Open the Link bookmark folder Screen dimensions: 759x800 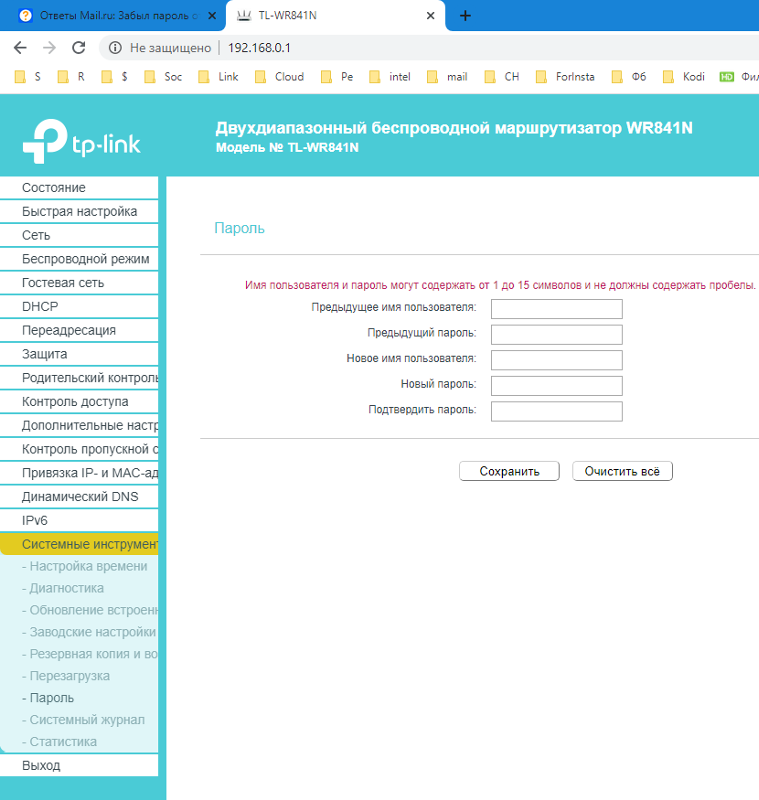point(218,77)
